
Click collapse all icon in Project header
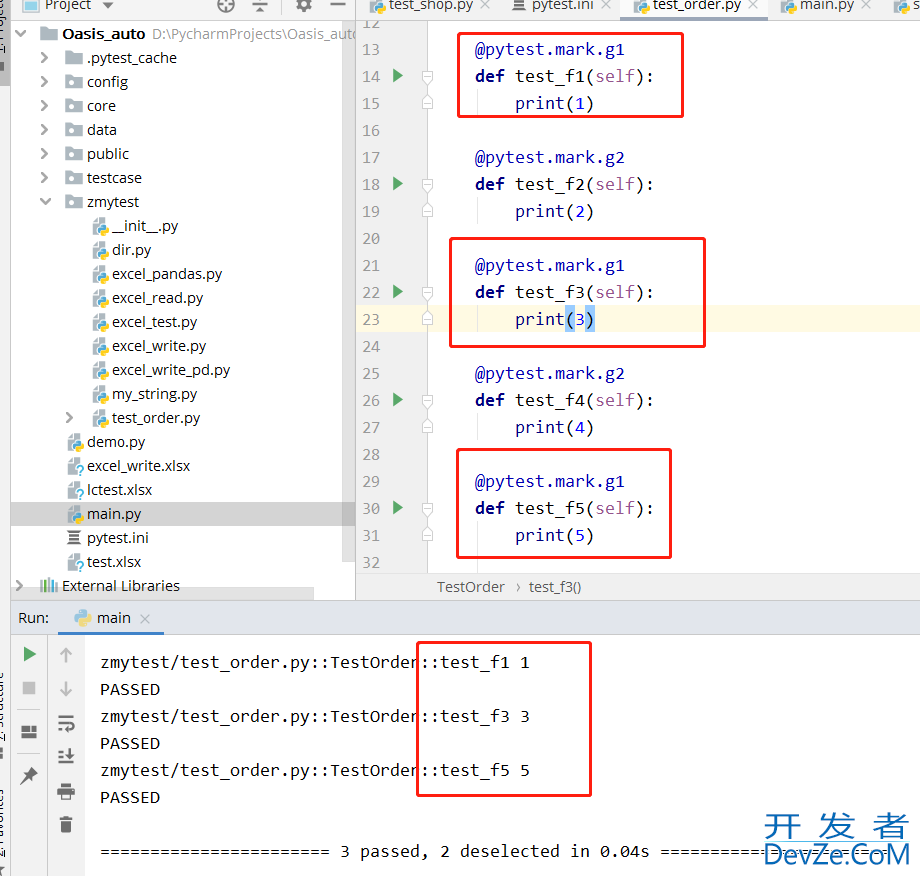[x=260, y=6]
